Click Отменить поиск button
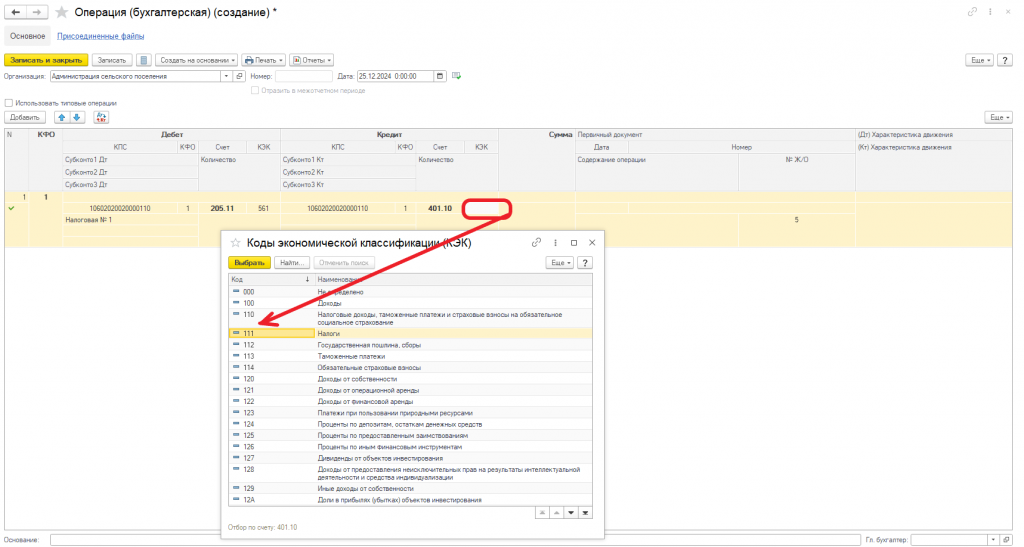1024x547 pixels. pos(344,262)
